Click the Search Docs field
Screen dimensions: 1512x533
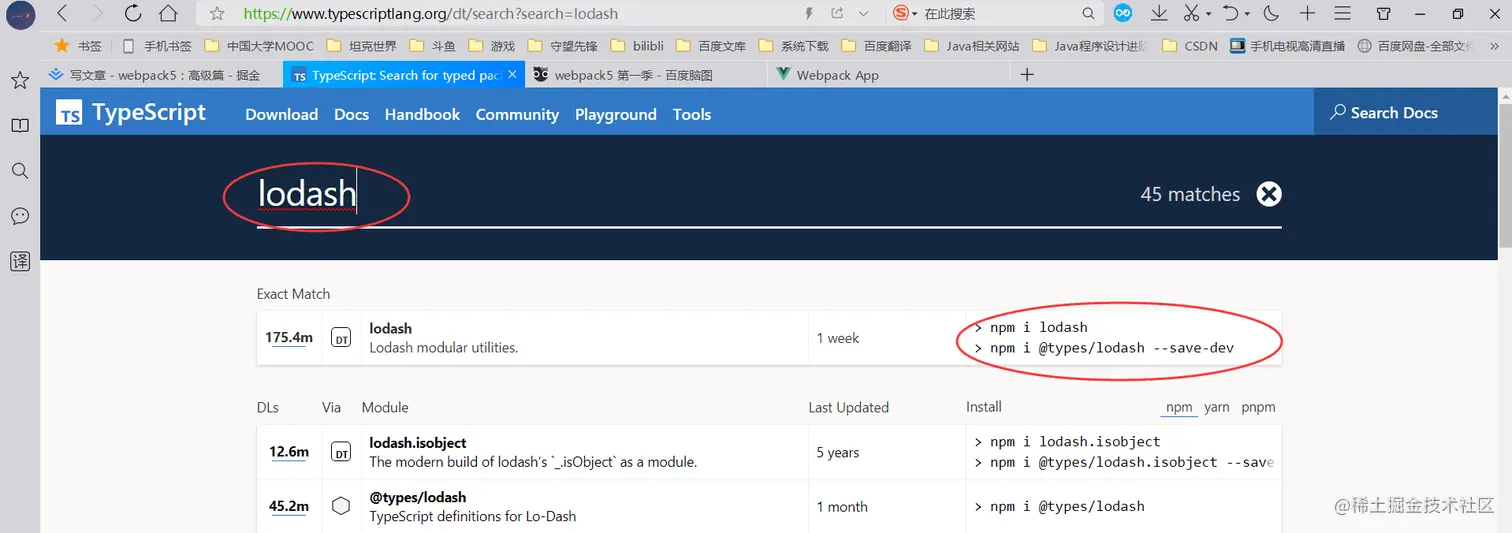pyautogui.click(x=1405, y=112)
